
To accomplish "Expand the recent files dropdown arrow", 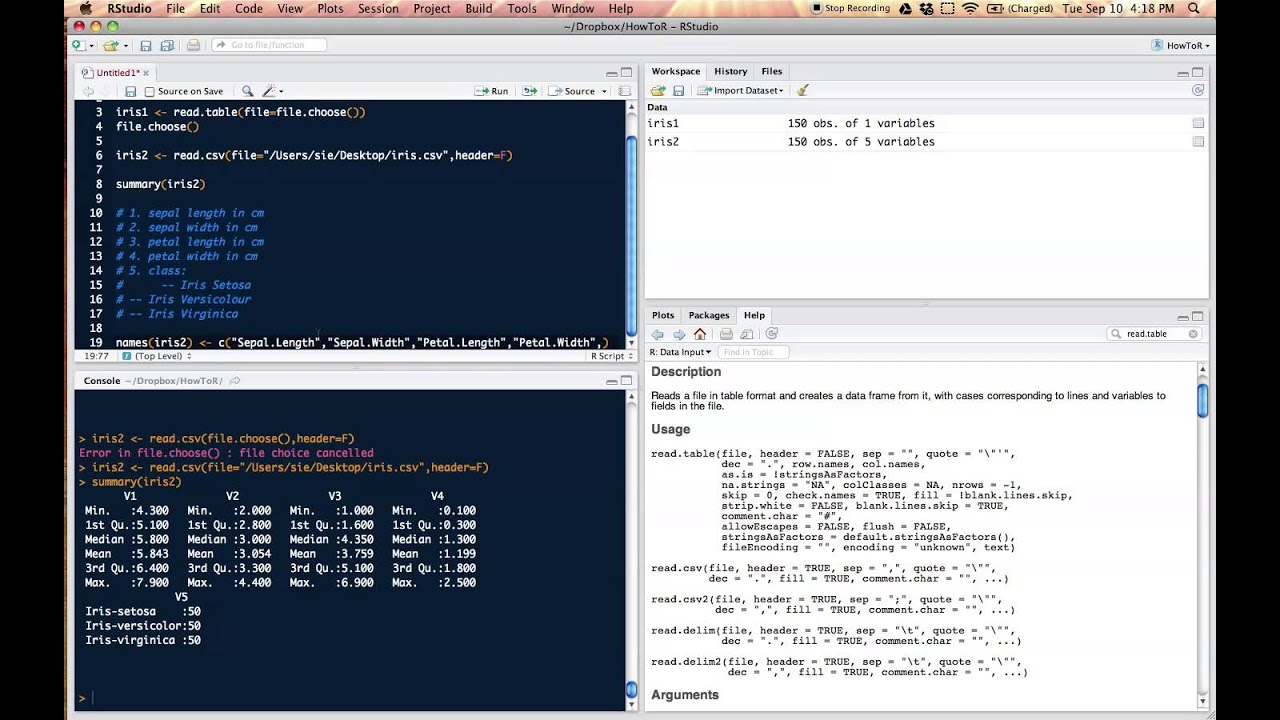I will [x=124, y=46].
